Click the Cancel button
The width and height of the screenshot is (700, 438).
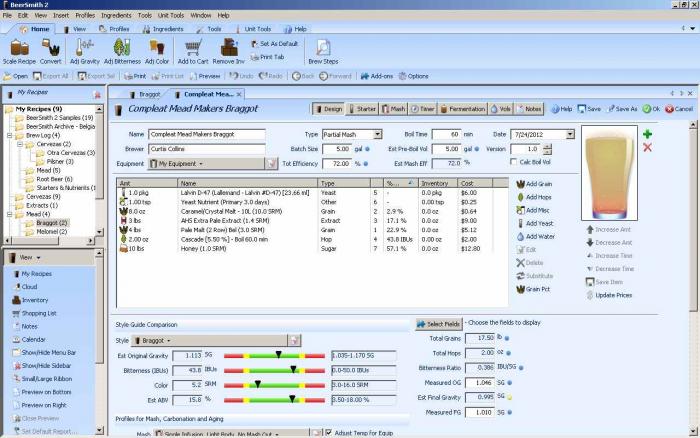(679, 109)
